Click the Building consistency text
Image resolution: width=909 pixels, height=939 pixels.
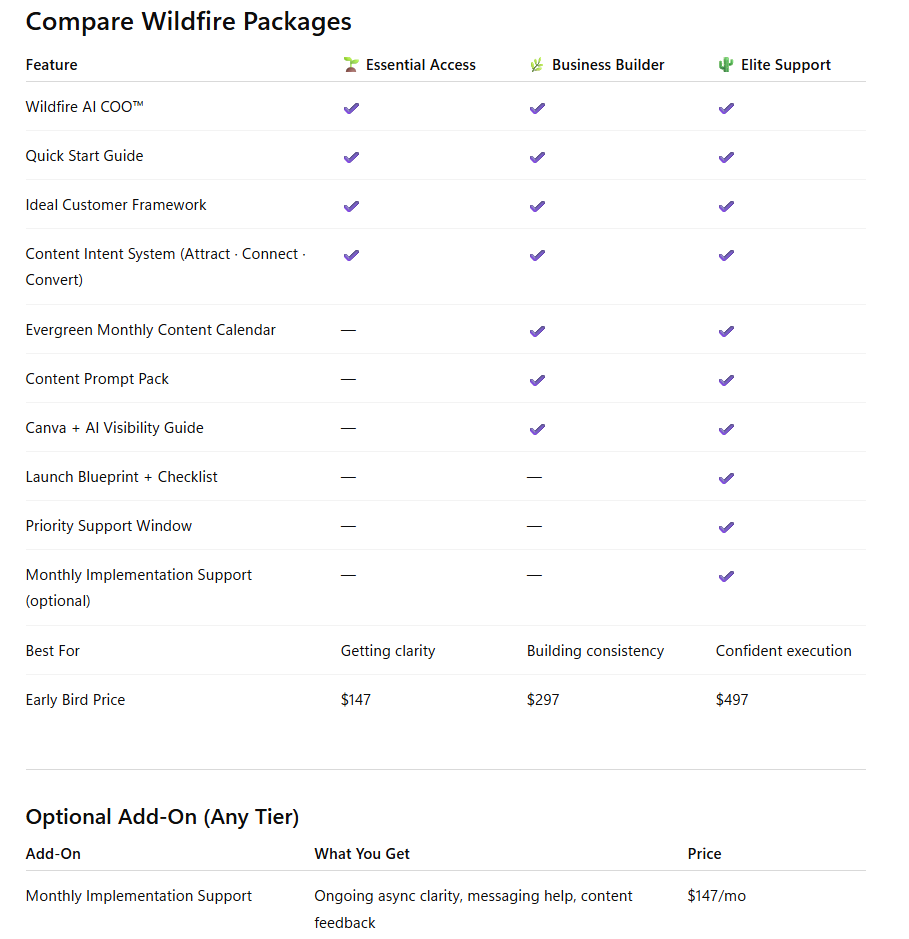pos(595,651)
